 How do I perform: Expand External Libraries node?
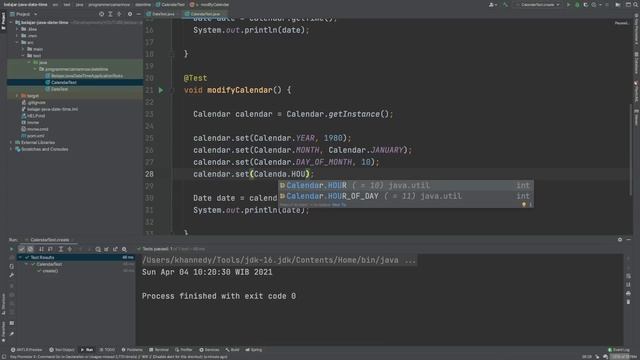(x=11, y=142)
